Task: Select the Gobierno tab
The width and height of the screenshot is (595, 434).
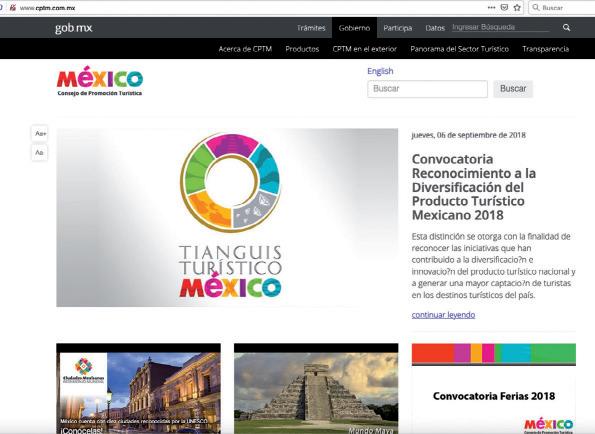Action: [x=354, y=28]
